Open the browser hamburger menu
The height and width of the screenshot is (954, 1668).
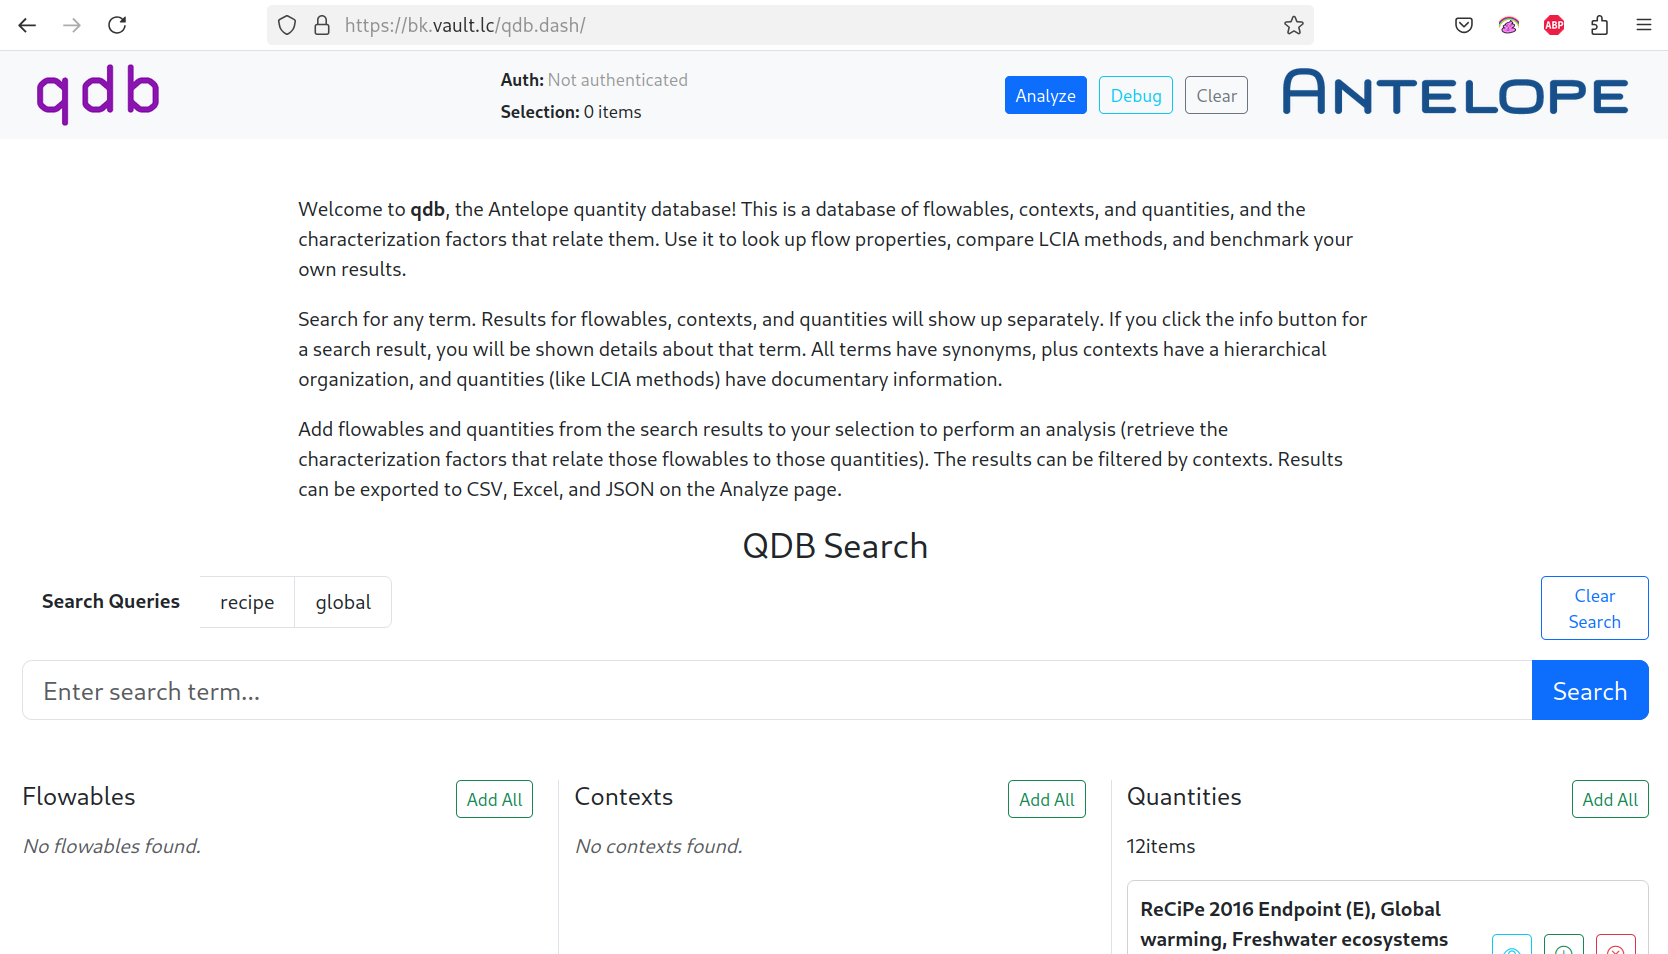(x=1643, y=25)
